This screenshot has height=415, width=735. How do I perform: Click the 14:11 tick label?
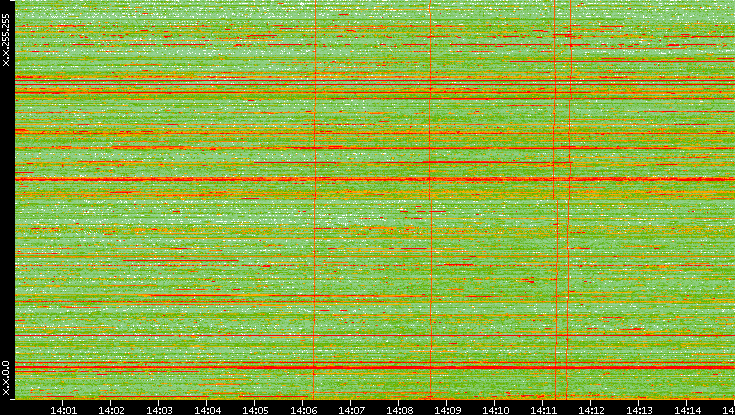point(543,410)
